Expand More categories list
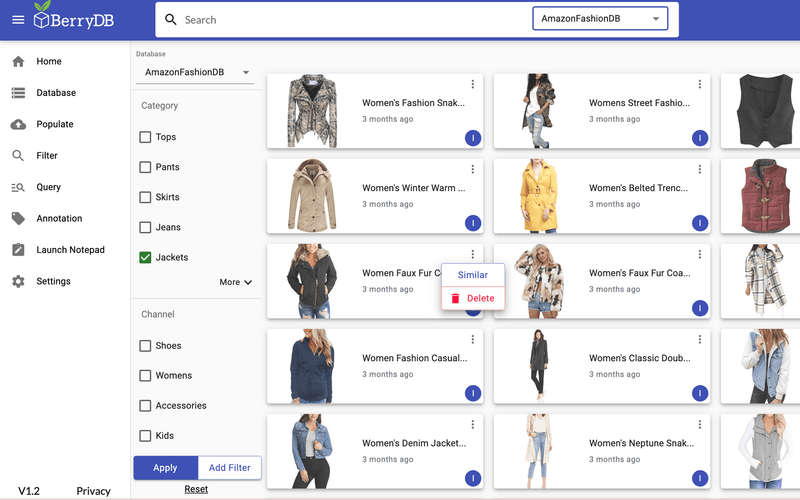This screenshot has width=800, height=500. pos(236,283)
